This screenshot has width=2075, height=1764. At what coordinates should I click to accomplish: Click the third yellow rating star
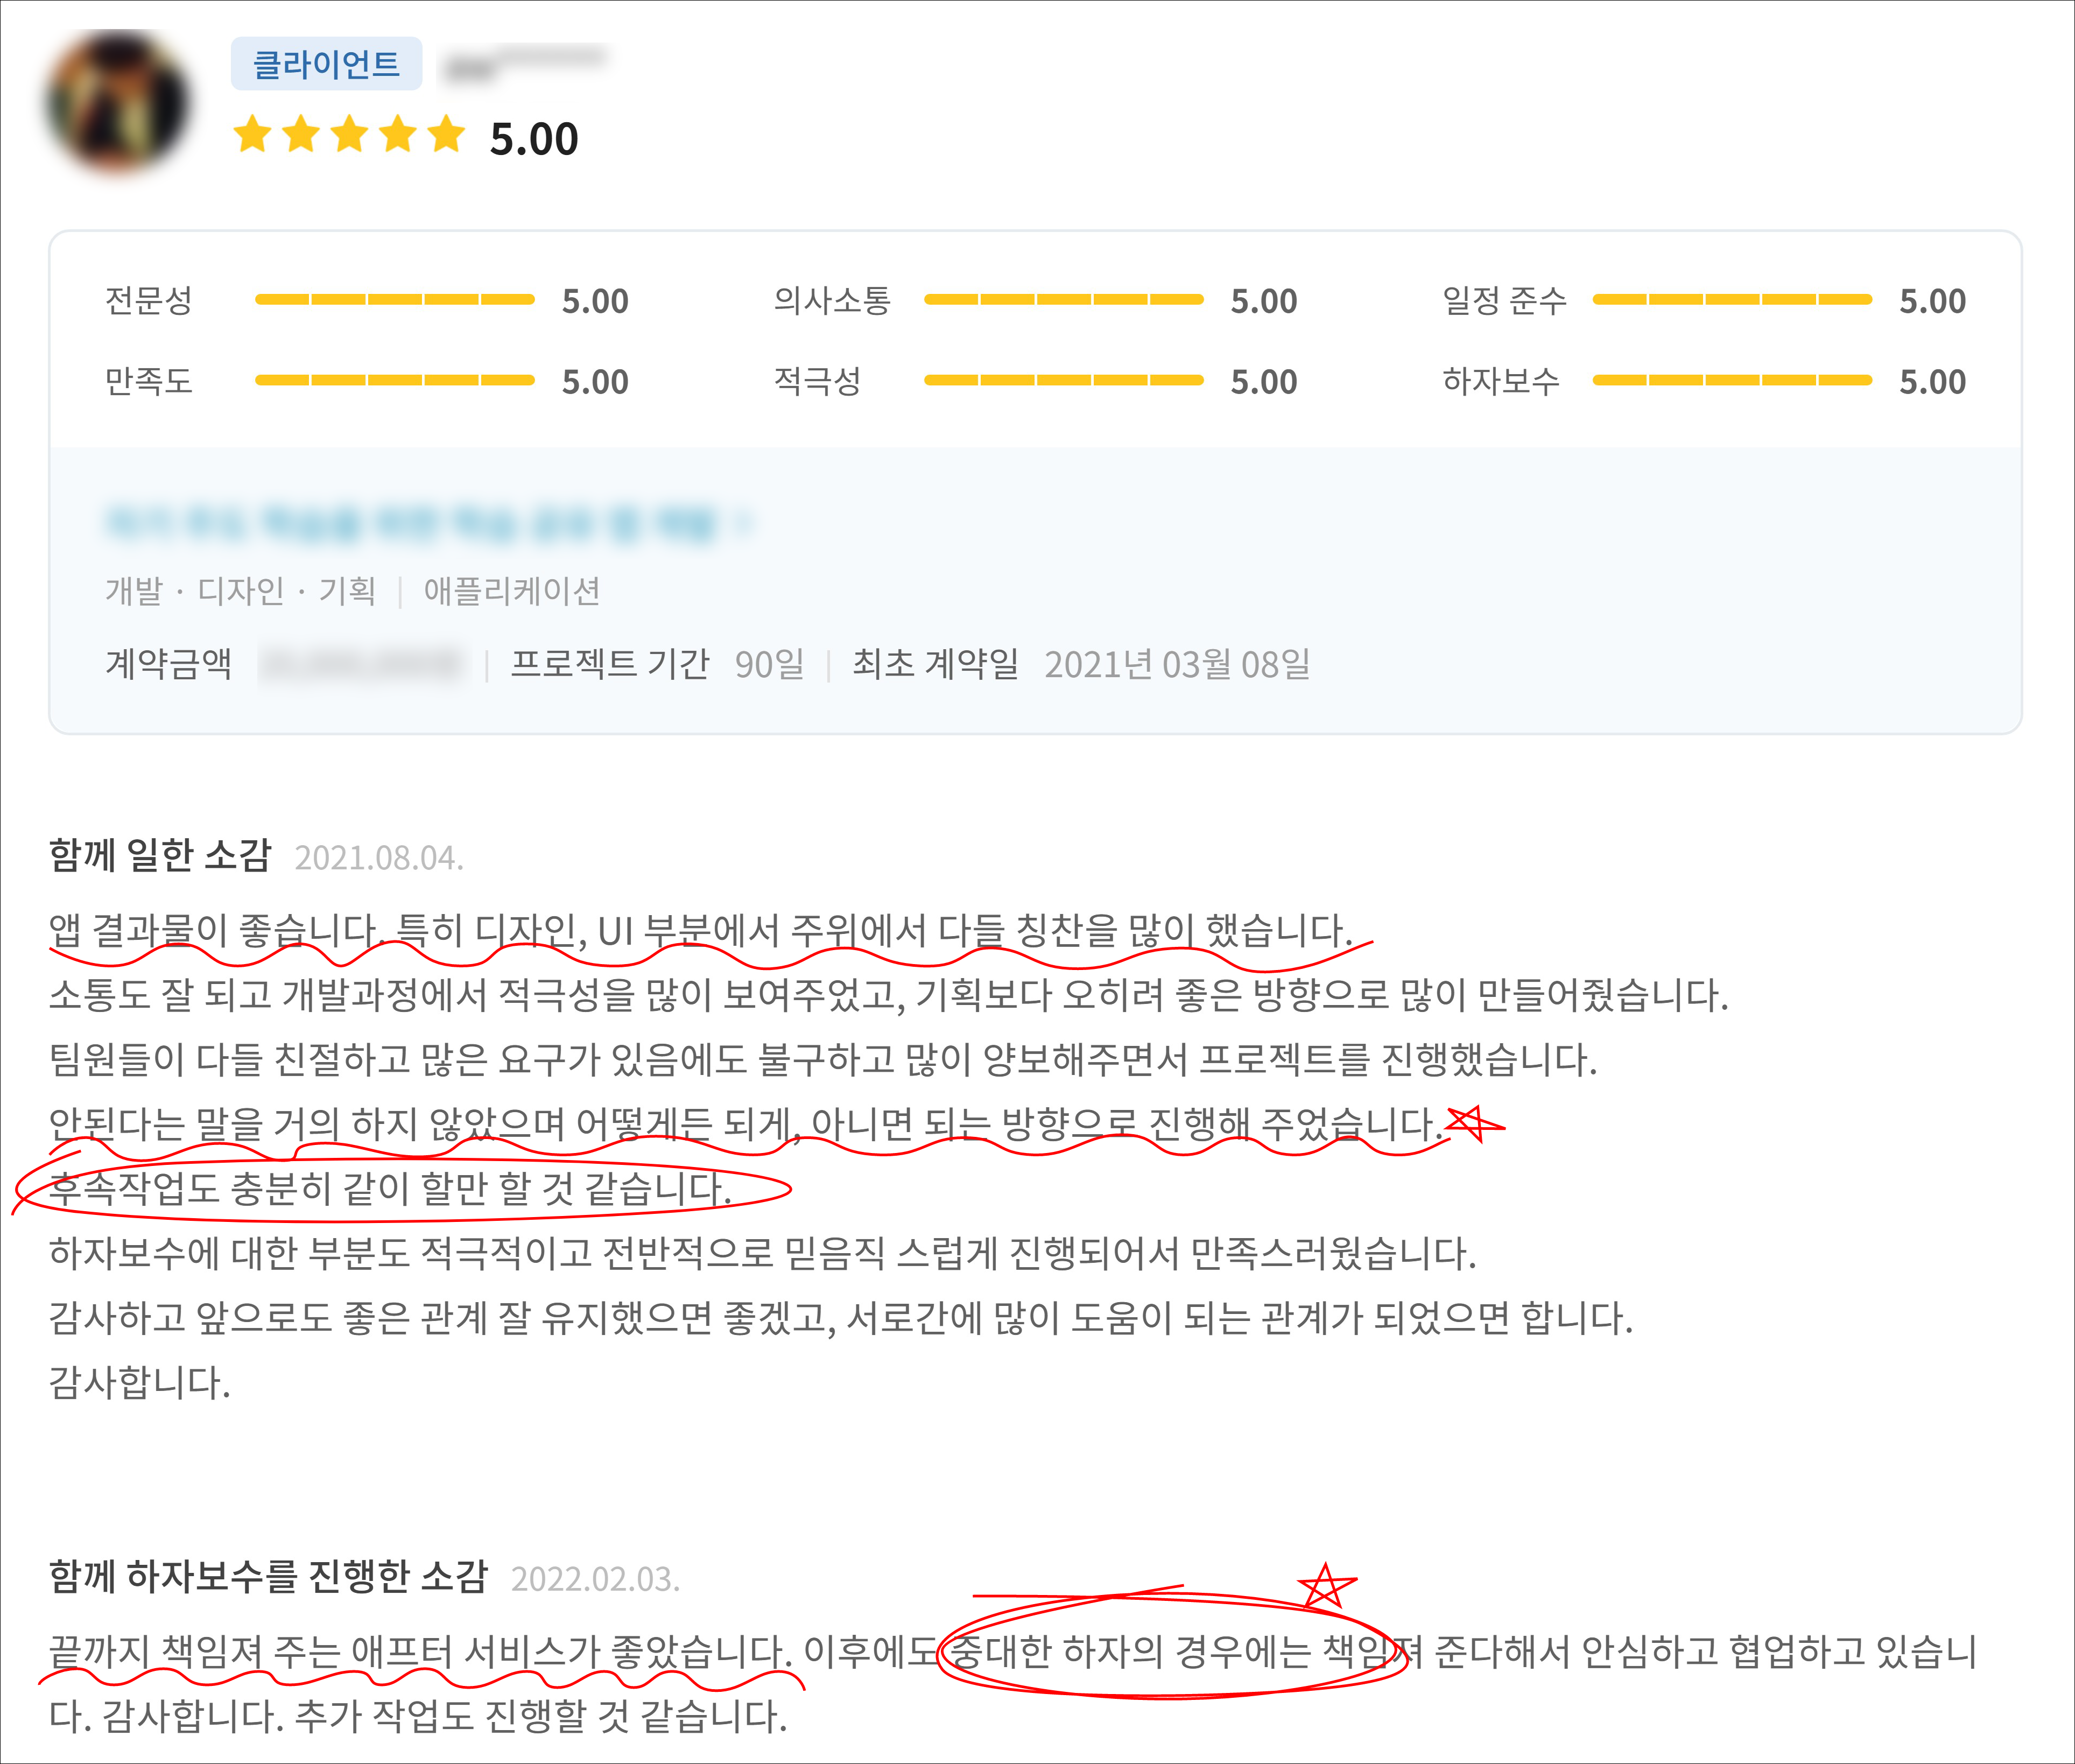tap(349, 134)
